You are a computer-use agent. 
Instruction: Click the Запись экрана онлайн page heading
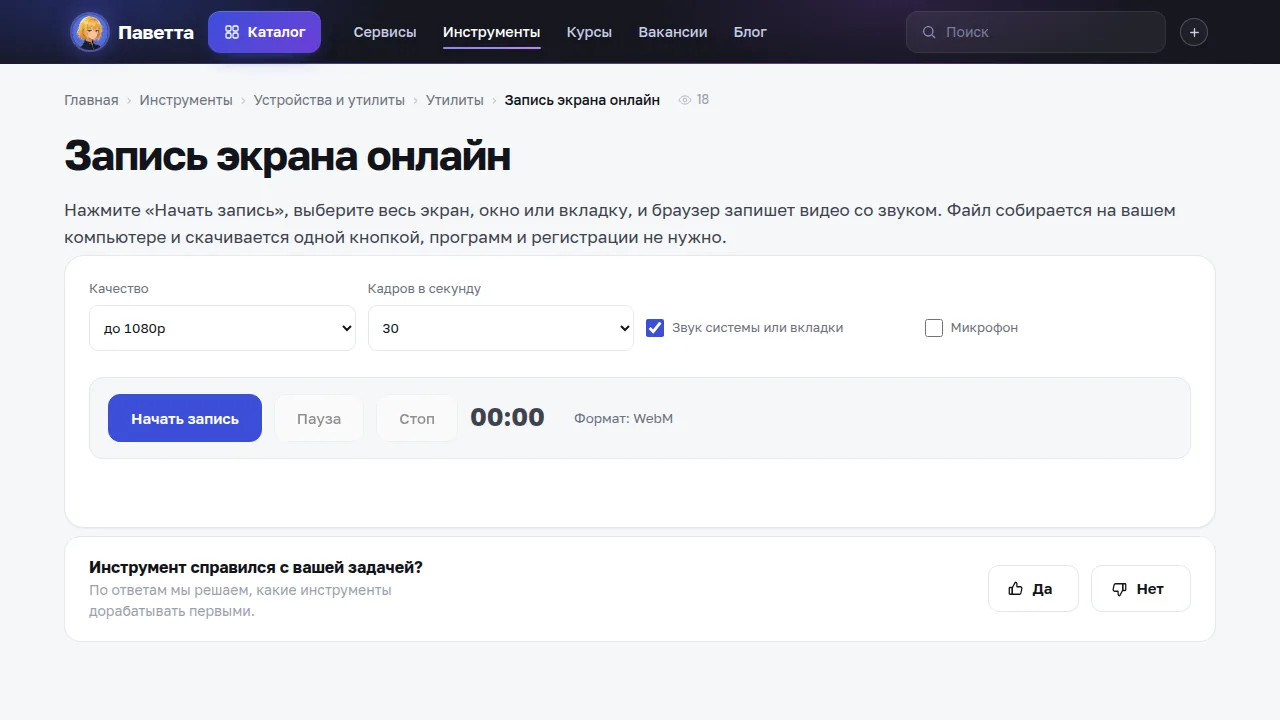coord(288,157)
